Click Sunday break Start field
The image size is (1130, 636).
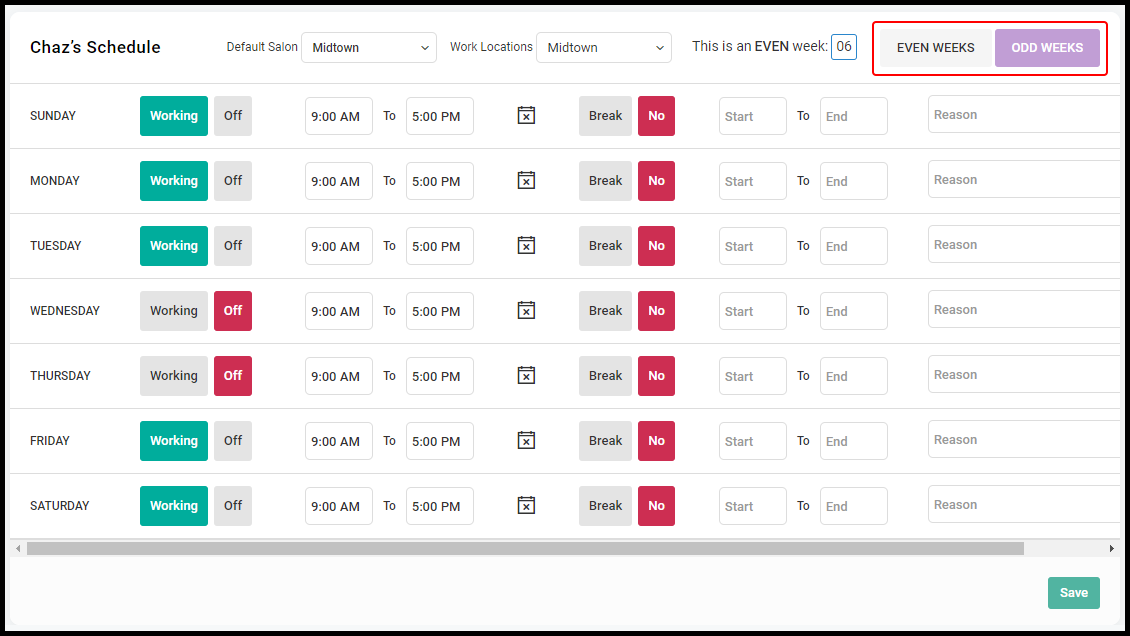click(752, 116)
